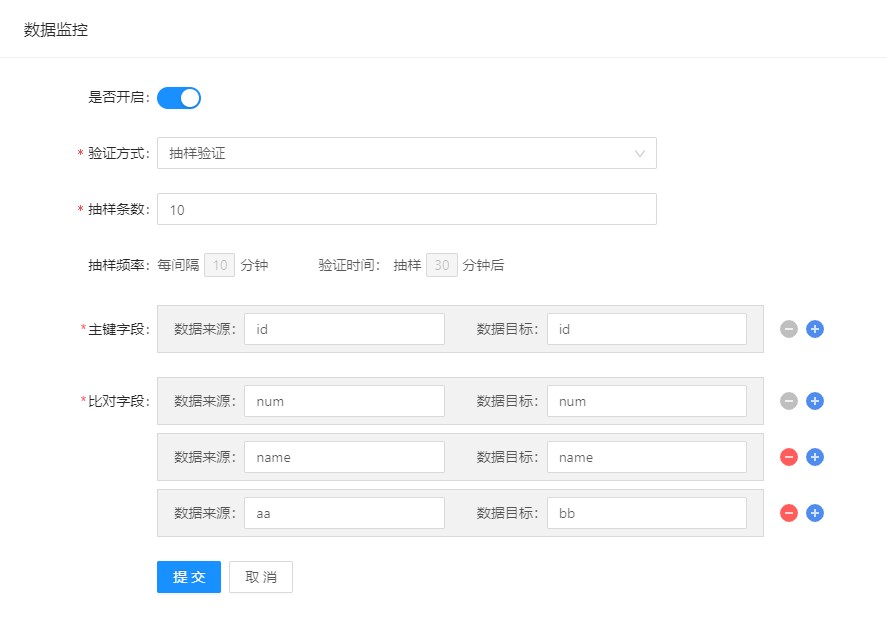Click the gray minus icon beside the id row
Screen dimensions: 887x618
(789, 329)
